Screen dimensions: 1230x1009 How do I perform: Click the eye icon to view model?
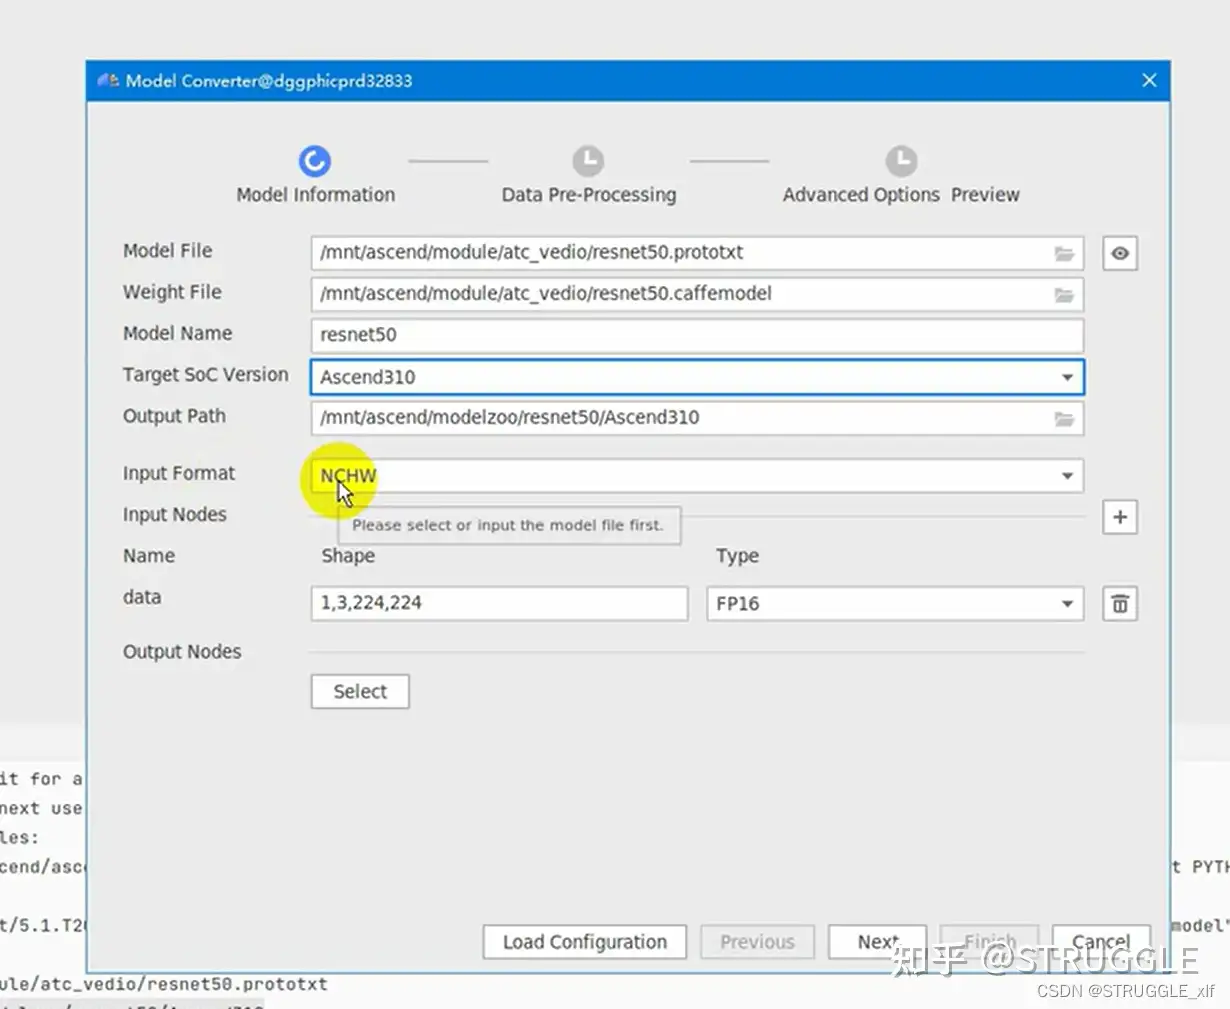pos(1120,253)
